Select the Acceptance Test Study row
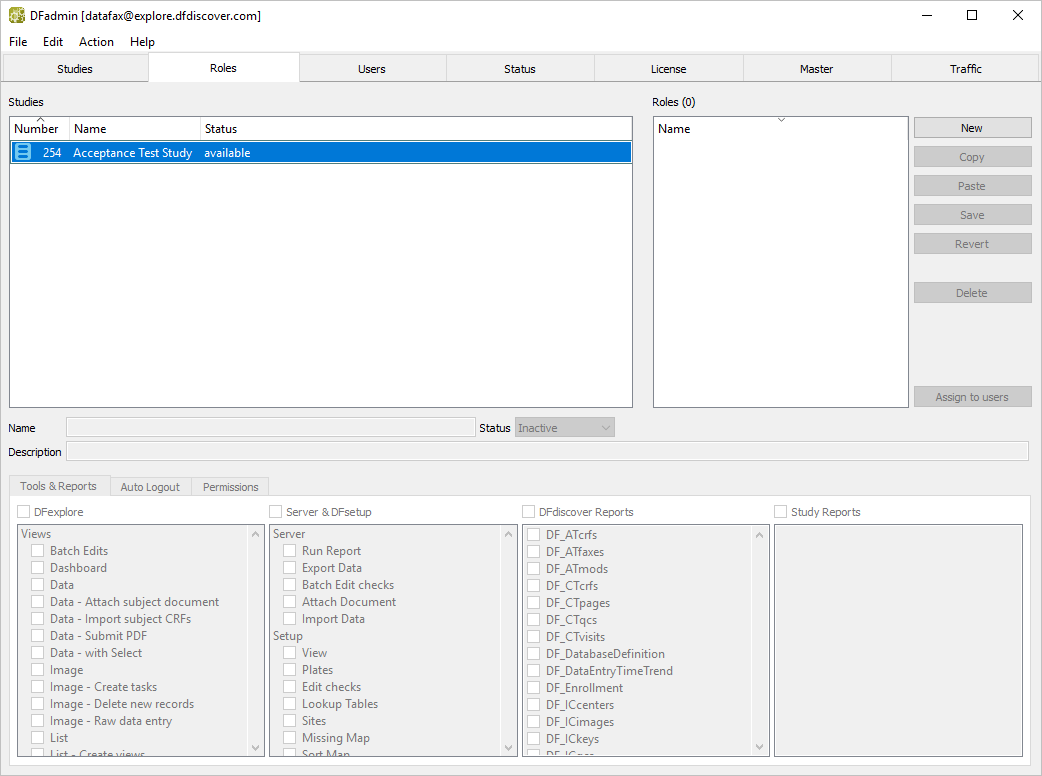This screenshot has height=776, width=1042. [x=320, y=153]
